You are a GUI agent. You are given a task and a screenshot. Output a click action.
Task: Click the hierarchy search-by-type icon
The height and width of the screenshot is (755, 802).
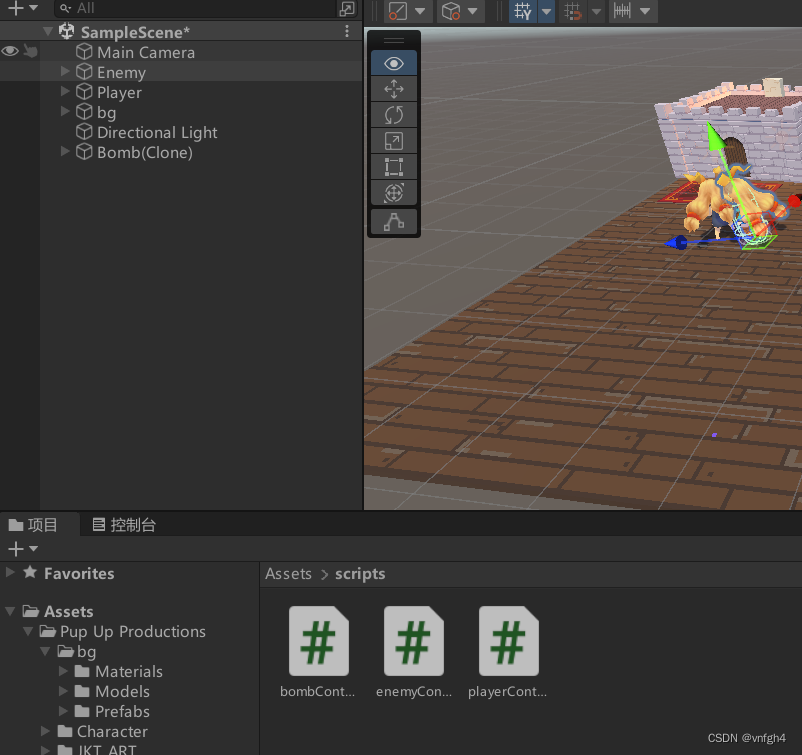[347, 8]
